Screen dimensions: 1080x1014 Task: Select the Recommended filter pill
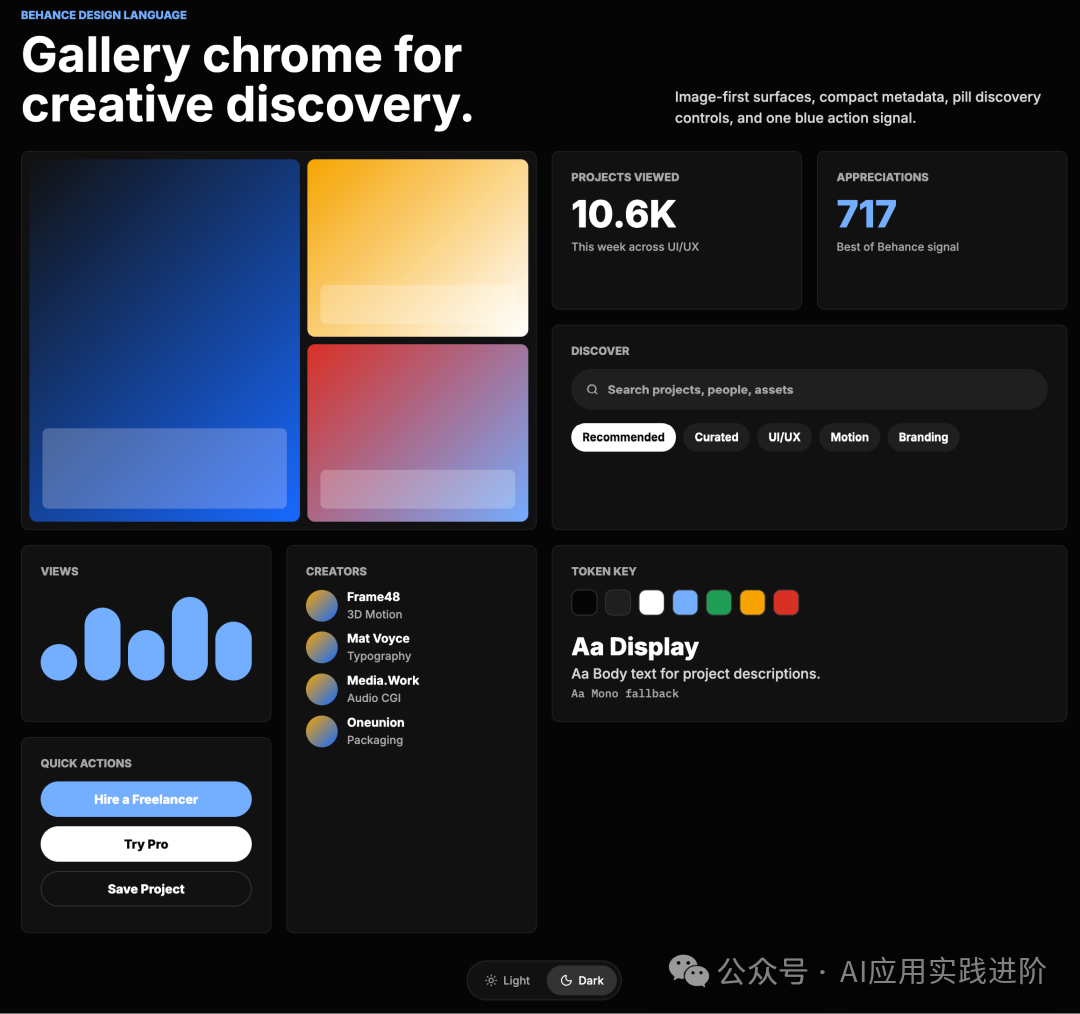(x=623, y=437)
